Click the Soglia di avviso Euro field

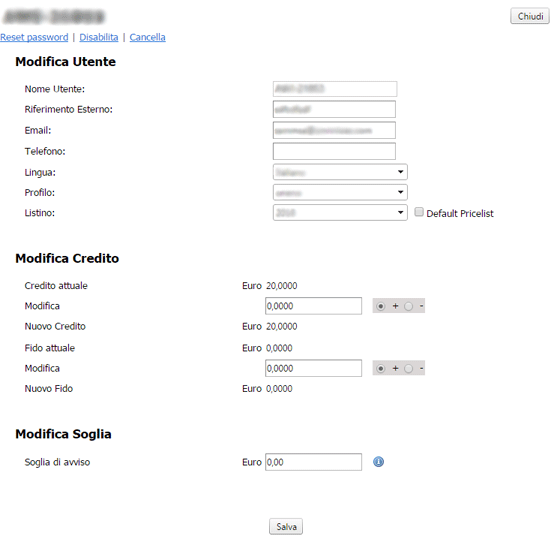tap(313, 462)
